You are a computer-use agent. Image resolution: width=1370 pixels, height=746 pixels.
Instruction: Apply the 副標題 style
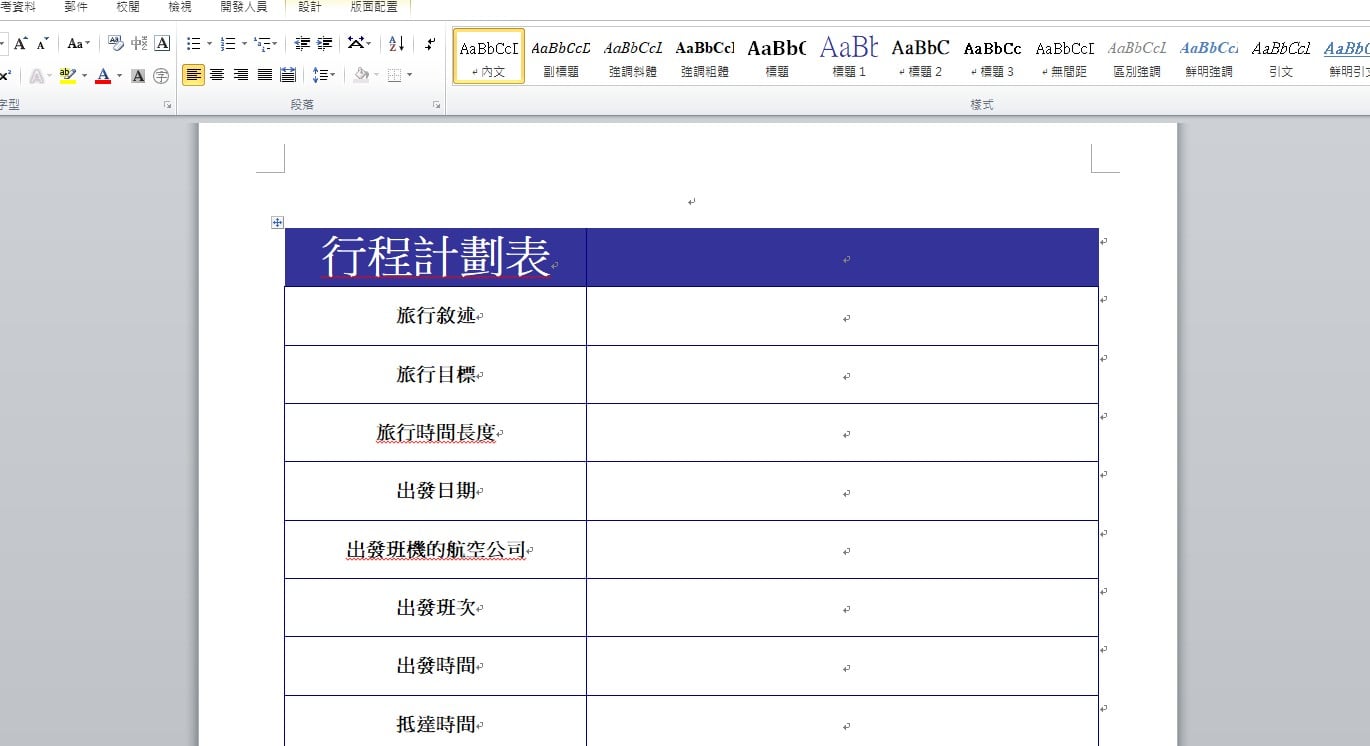pyautogui.click(x=561, y=56)
